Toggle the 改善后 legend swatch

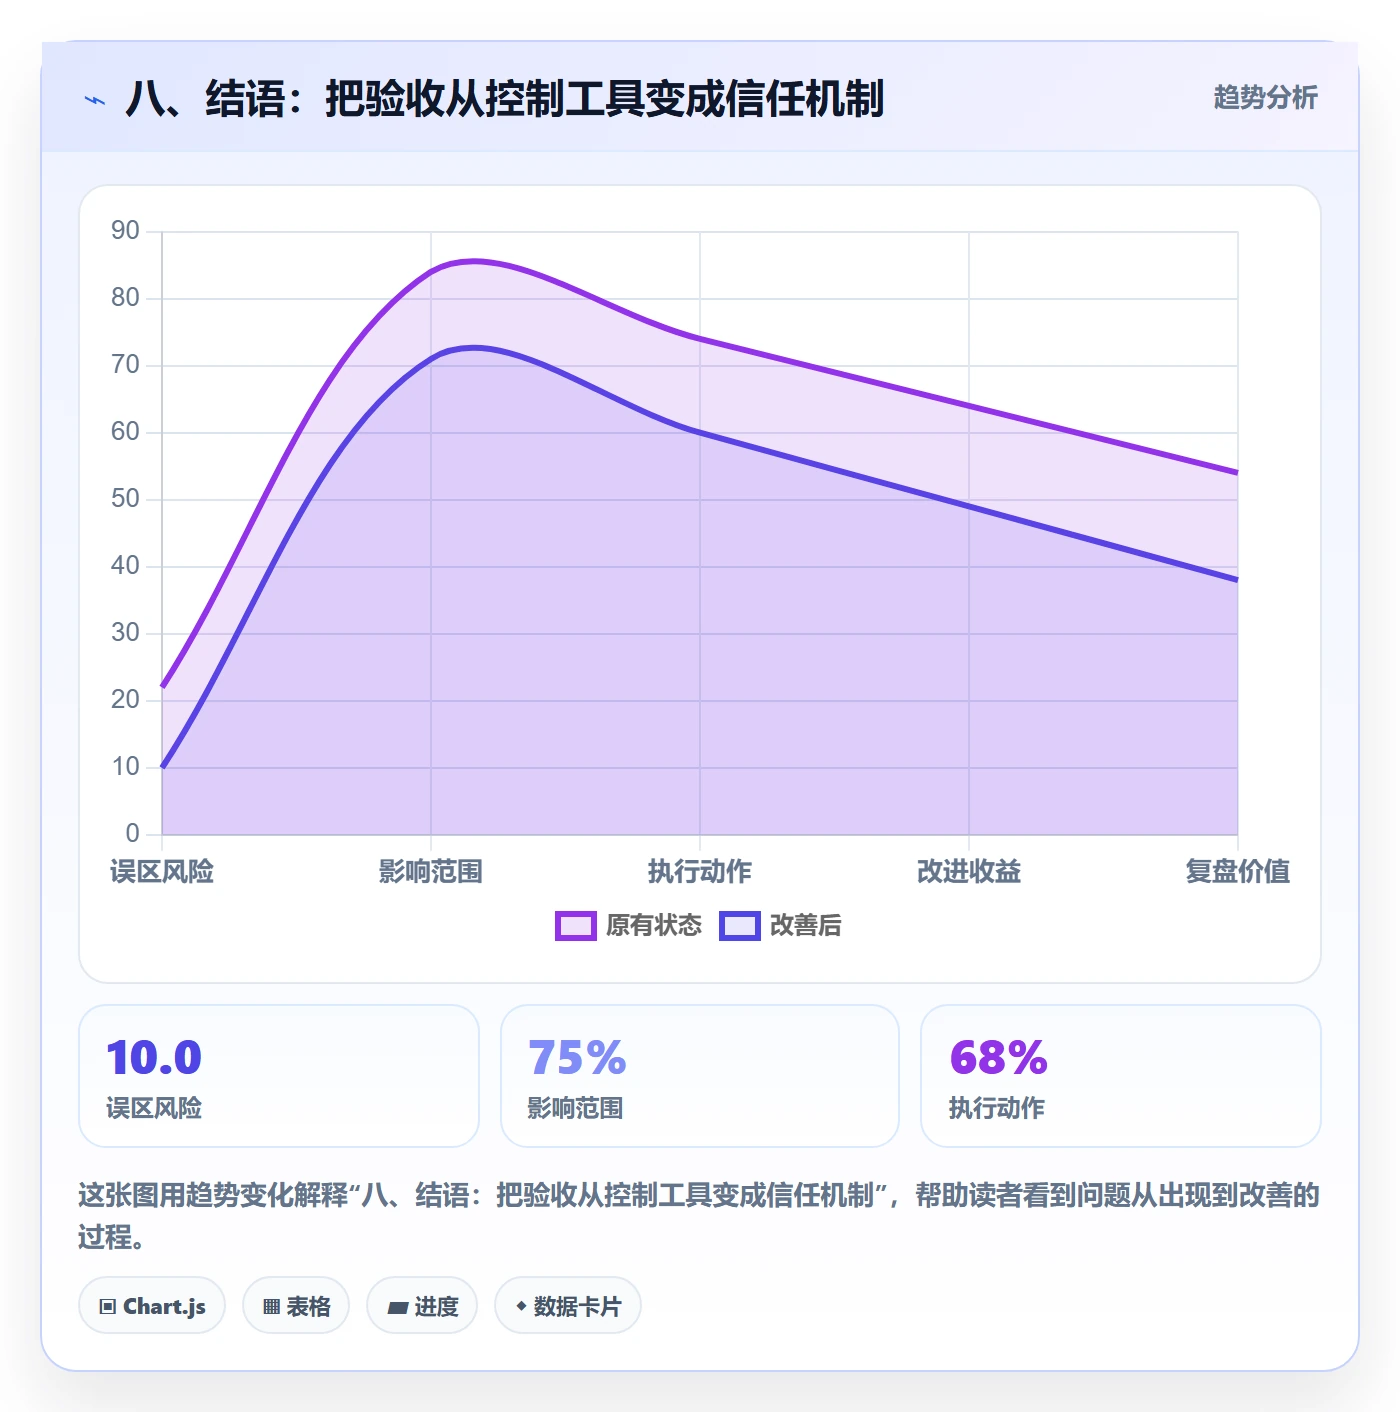click(x=740, y=926)
